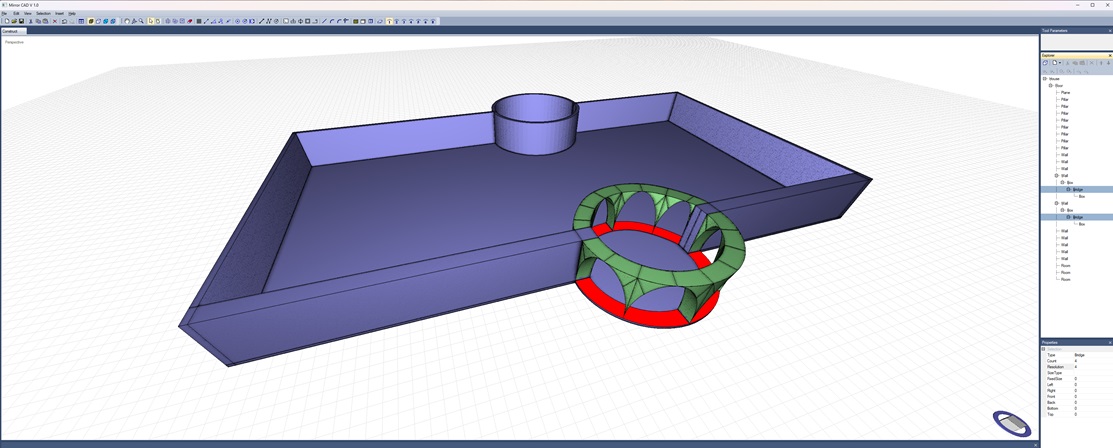The width and height of the screenshot is (1113, 448).
Task: Select the first highlighted Bridge tree item
Action: pos(1078,189)
